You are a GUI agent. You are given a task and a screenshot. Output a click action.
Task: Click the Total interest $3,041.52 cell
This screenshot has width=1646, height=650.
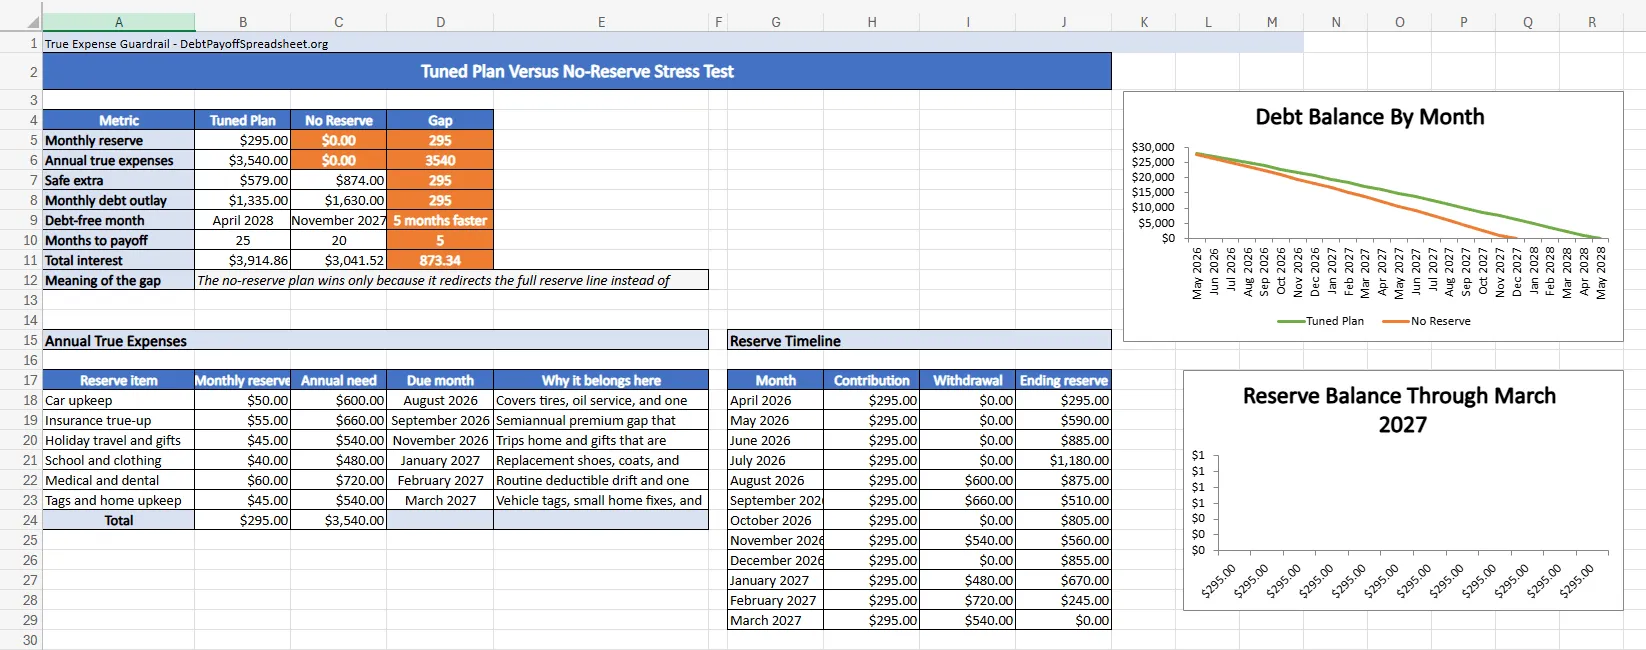338,260
